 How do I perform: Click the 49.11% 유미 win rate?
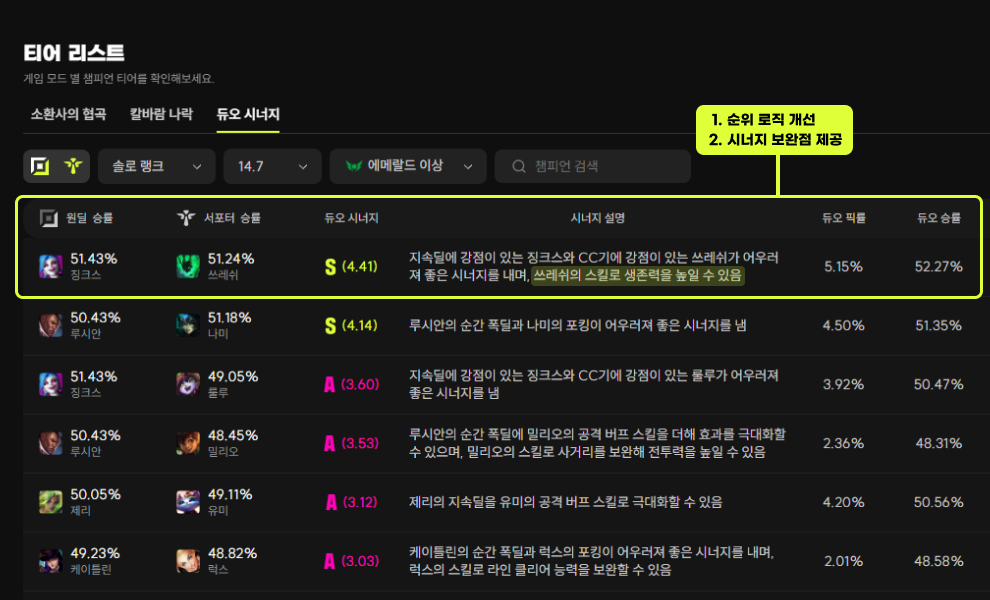[x=230, y=495]
